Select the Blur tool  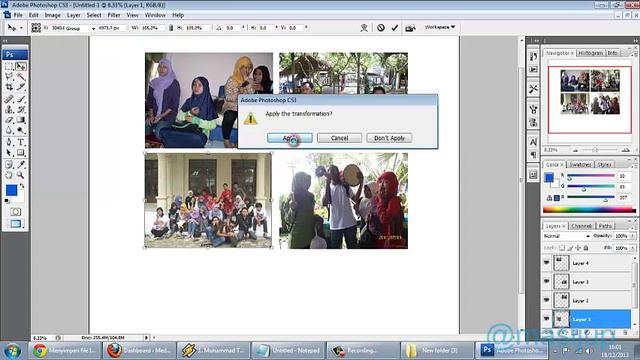(x=9, y=131)
